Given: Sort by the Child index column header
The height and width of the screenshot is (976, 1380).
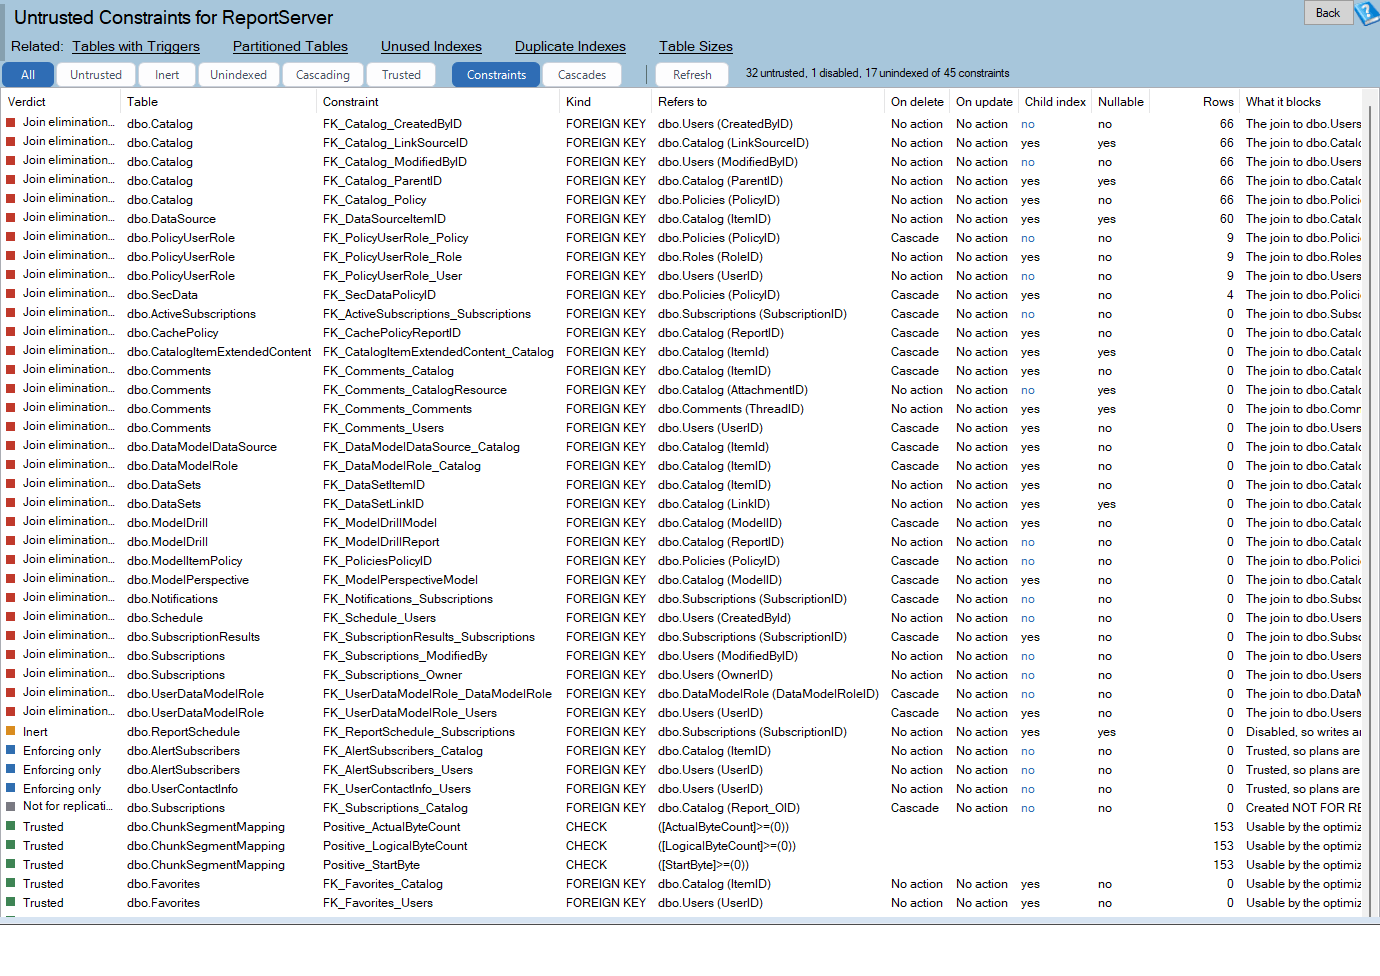Looking at the screenshot, I should point(1055,102).
